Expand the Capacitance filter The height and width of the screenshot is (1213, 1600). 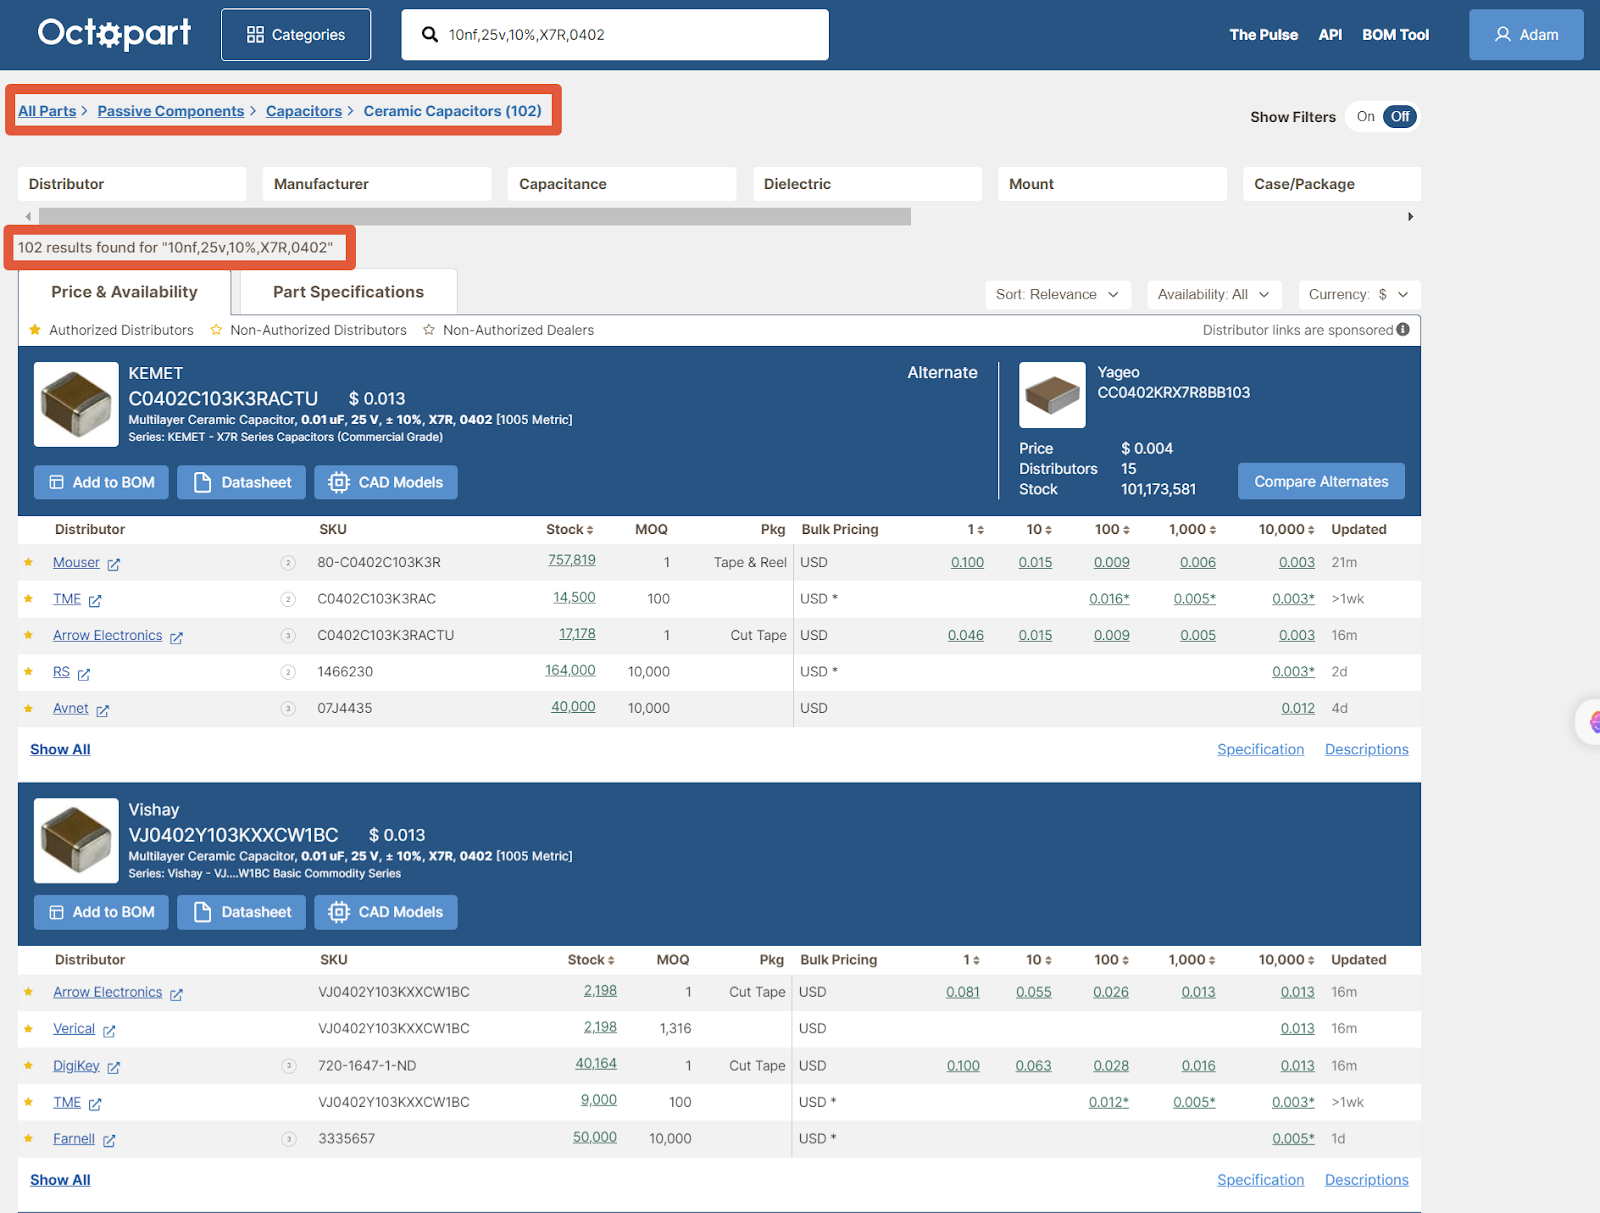click(622, 184)
